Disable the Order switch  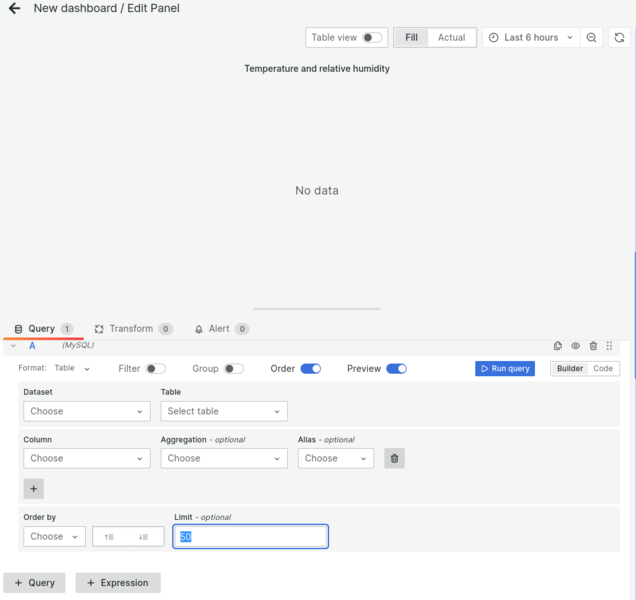tap(311, 369)
